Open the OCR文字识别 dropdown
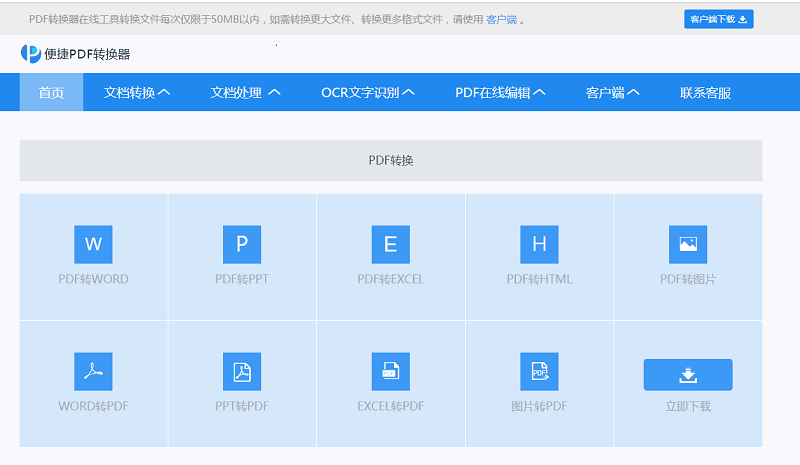The height and width of the screenshot is (465, 800). [367, 92]
